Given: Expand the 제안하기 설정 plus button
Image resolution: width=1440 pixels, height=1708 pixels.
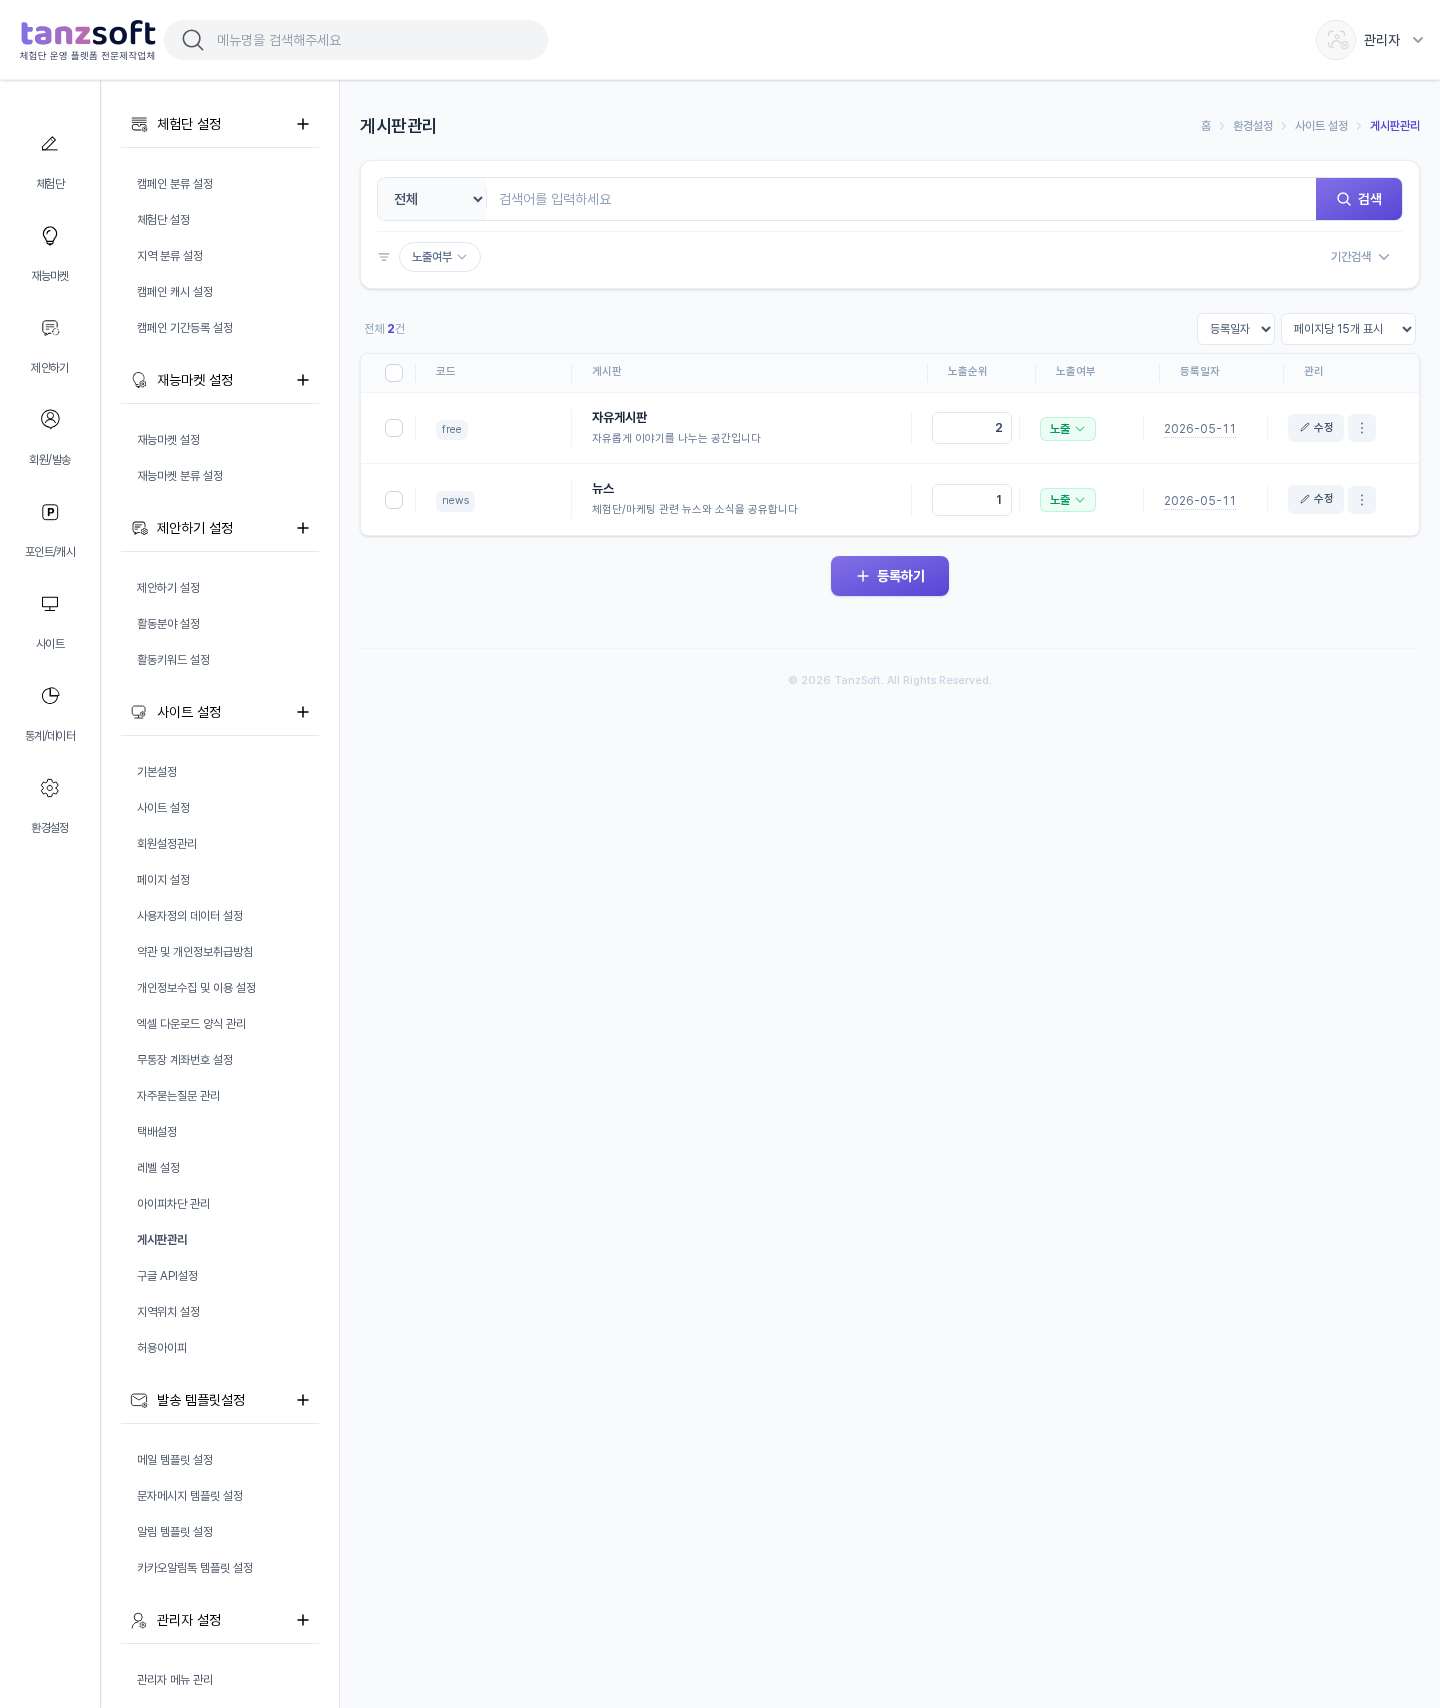Looking at the screenshot, I should [303, 528].
